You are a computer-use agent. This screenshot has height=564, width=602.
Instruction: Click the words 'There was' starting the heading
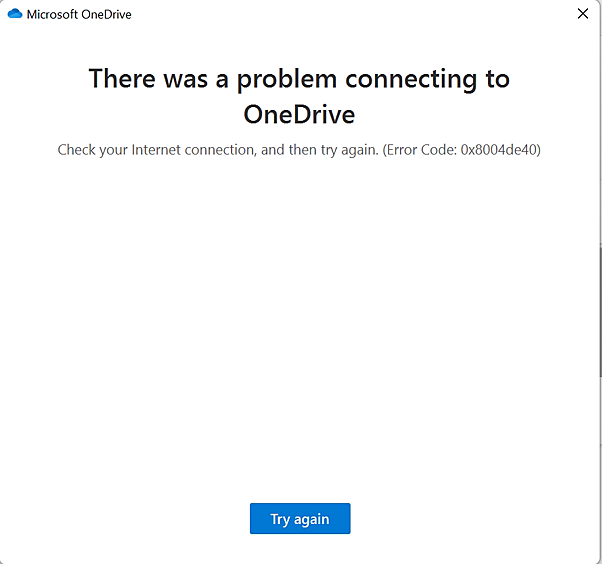tap(147, 79)
